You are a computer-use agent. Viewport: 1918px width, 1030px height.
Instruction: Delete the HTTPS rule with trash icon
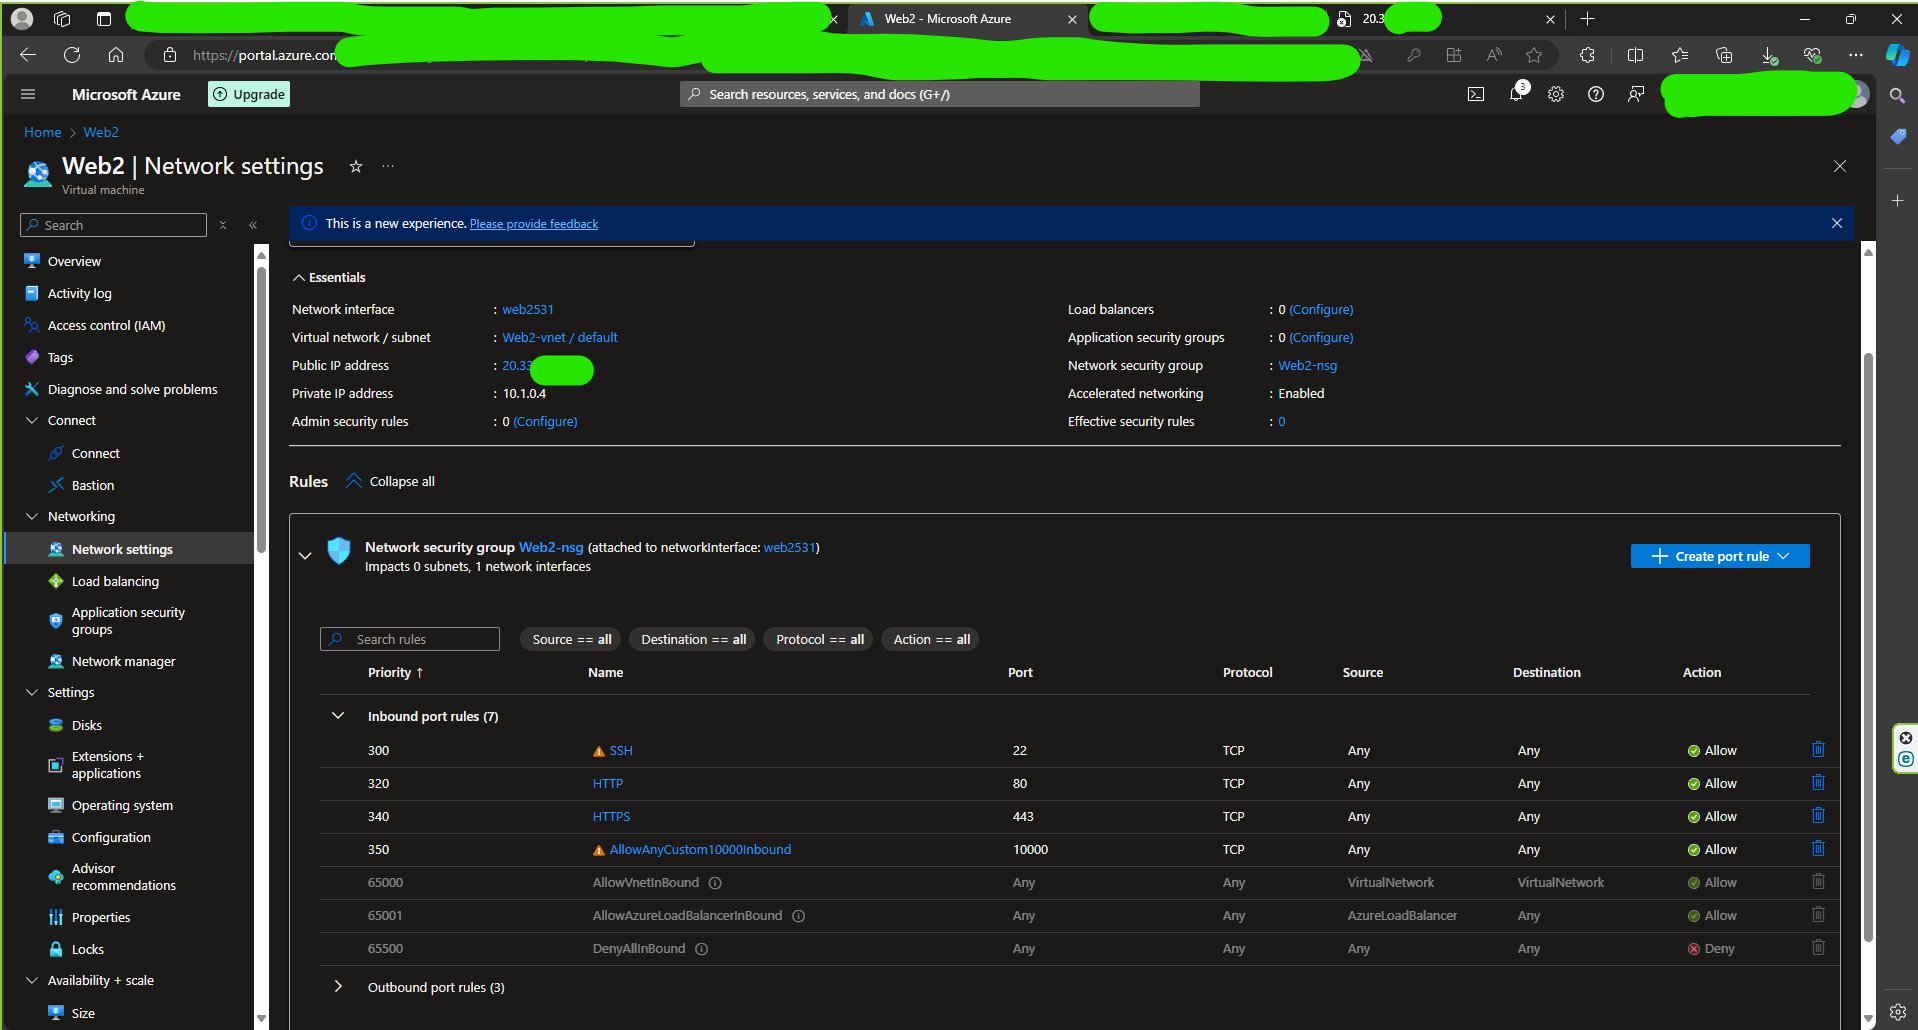[1818, 816]
